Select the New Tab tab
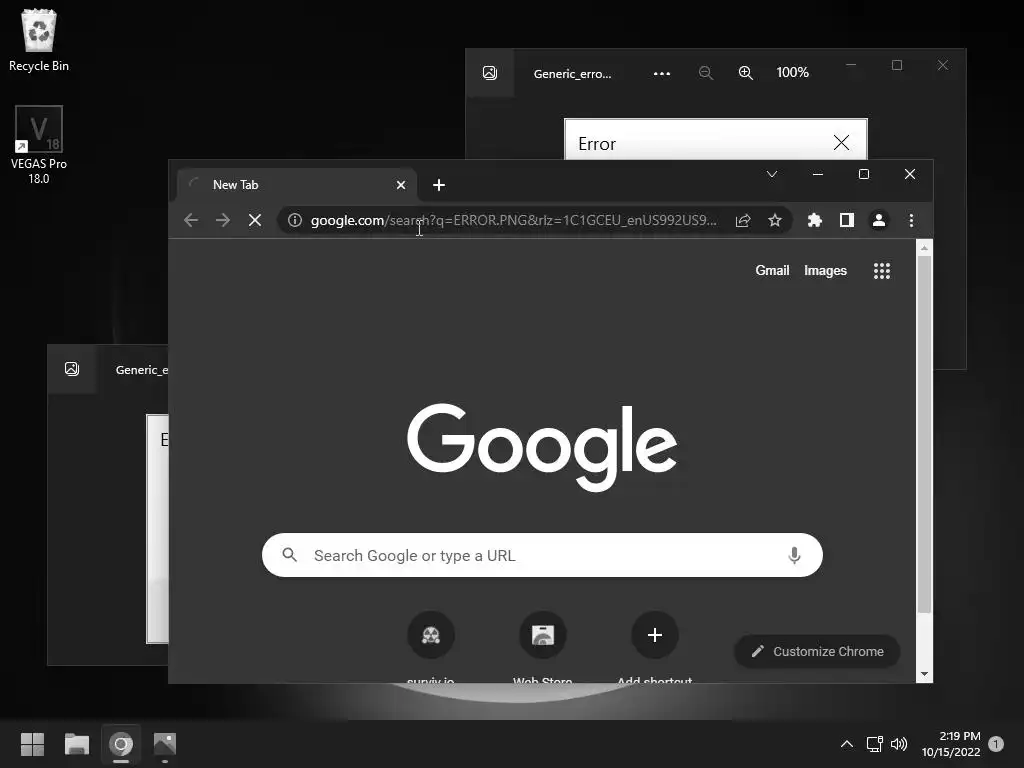The image size is (1024, 768). coord(297,185)
